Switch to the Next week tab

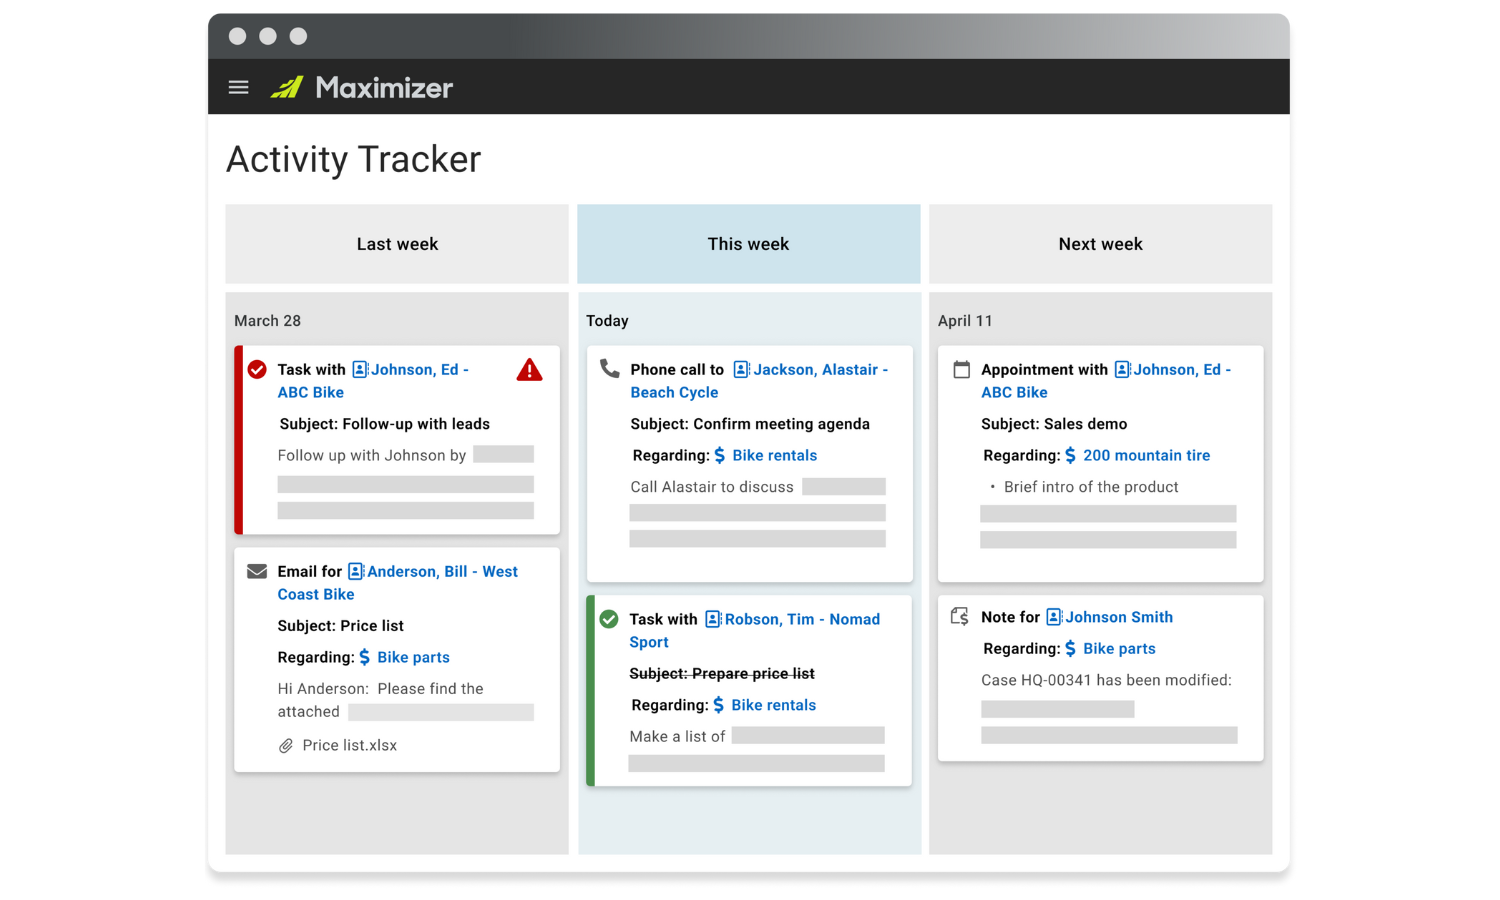pyautogui.click(x=1100, y=243)
